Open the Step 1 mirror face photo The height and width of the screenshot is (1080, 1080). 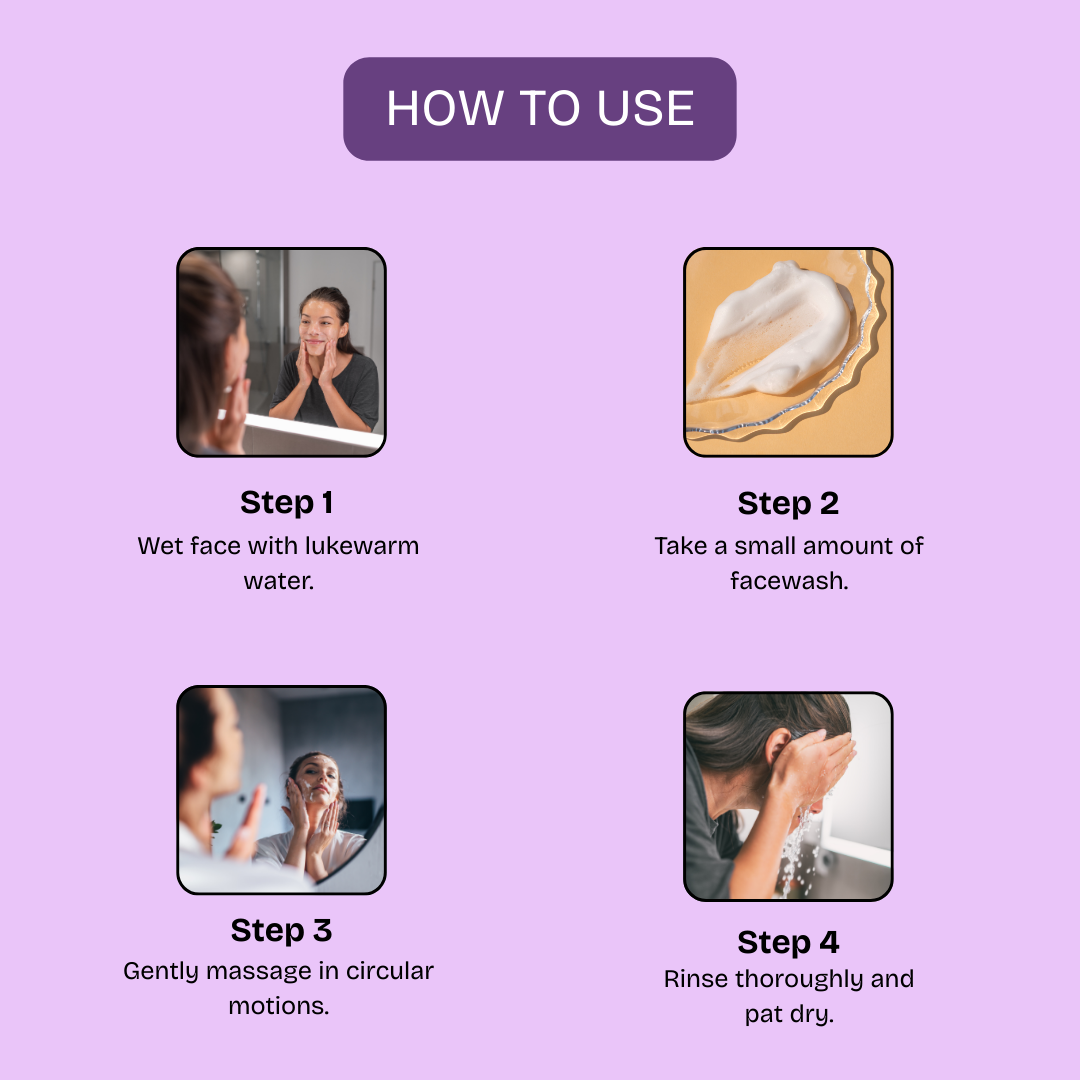(x=281, y=352)
